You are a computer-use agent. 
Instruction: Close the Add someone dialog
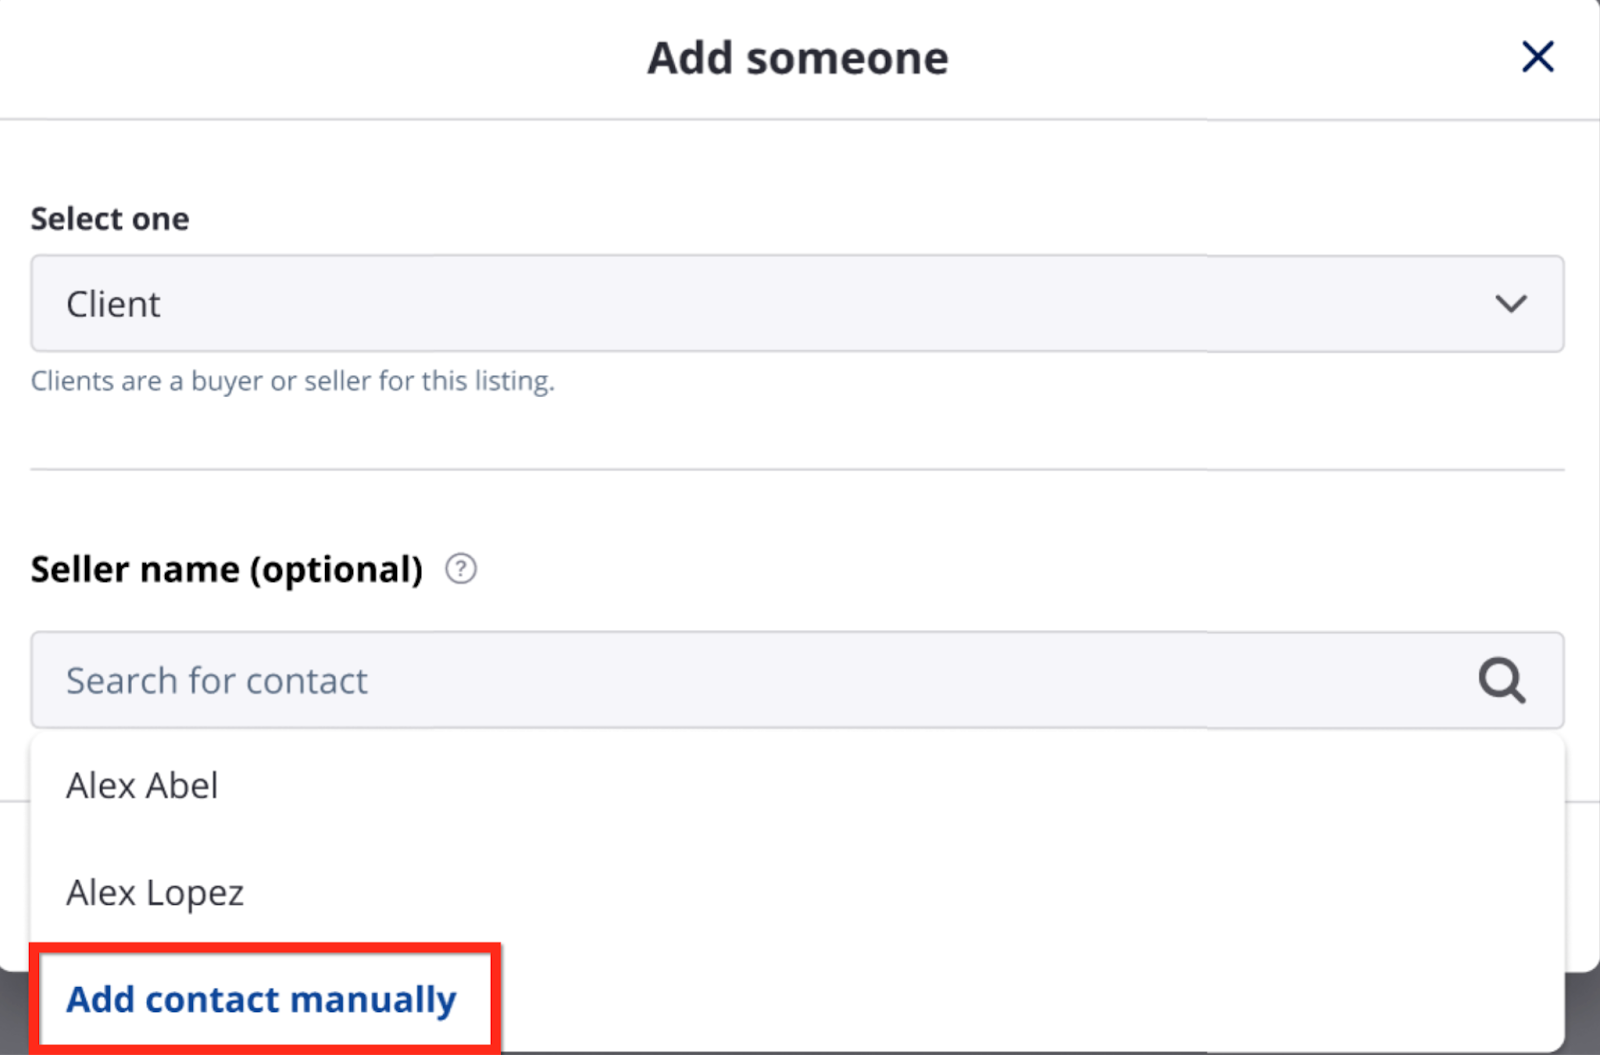coord(1537,57)
